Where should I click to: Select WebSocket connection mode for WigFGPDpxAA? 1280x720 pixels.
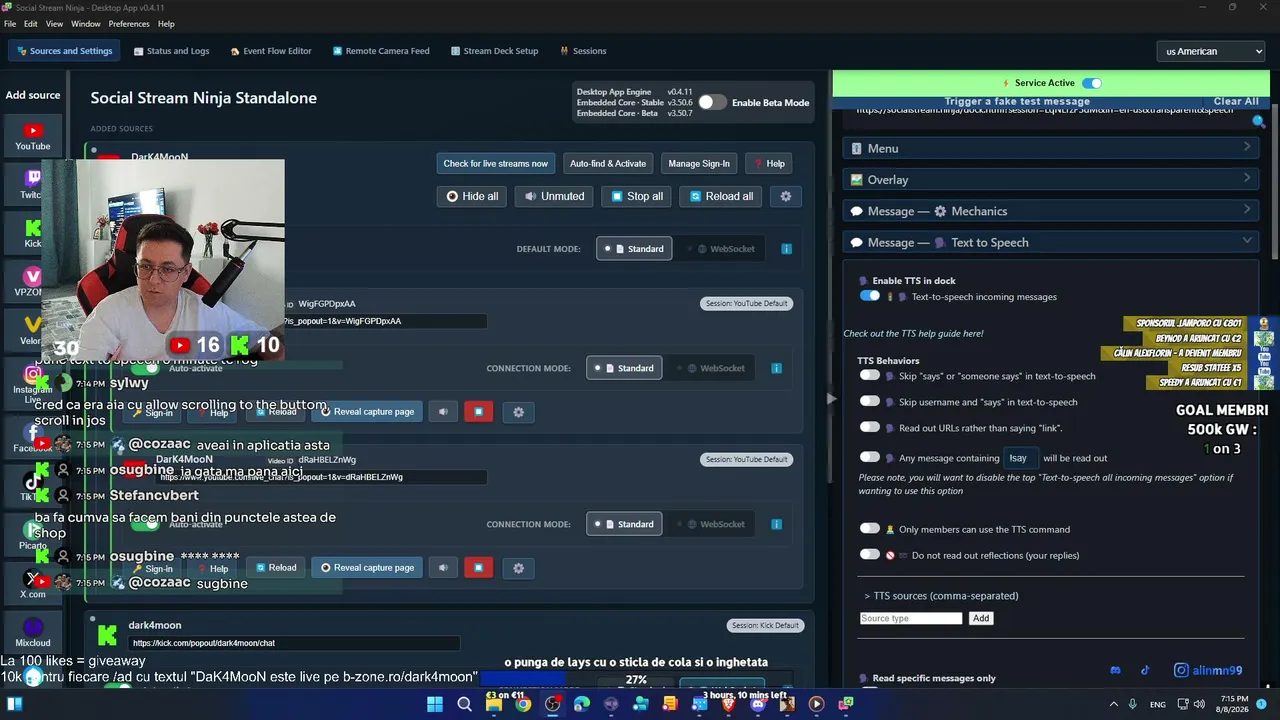715,368
